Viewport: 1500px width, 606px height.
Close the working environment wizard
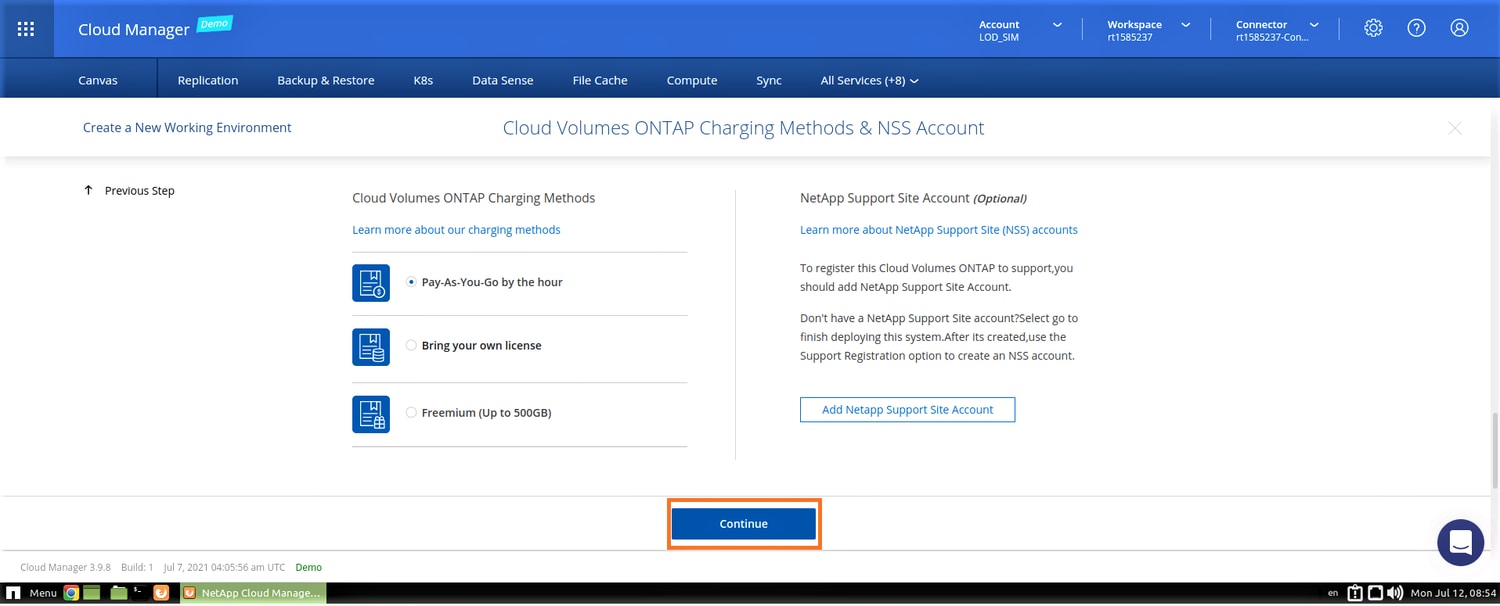point(1455,128)
